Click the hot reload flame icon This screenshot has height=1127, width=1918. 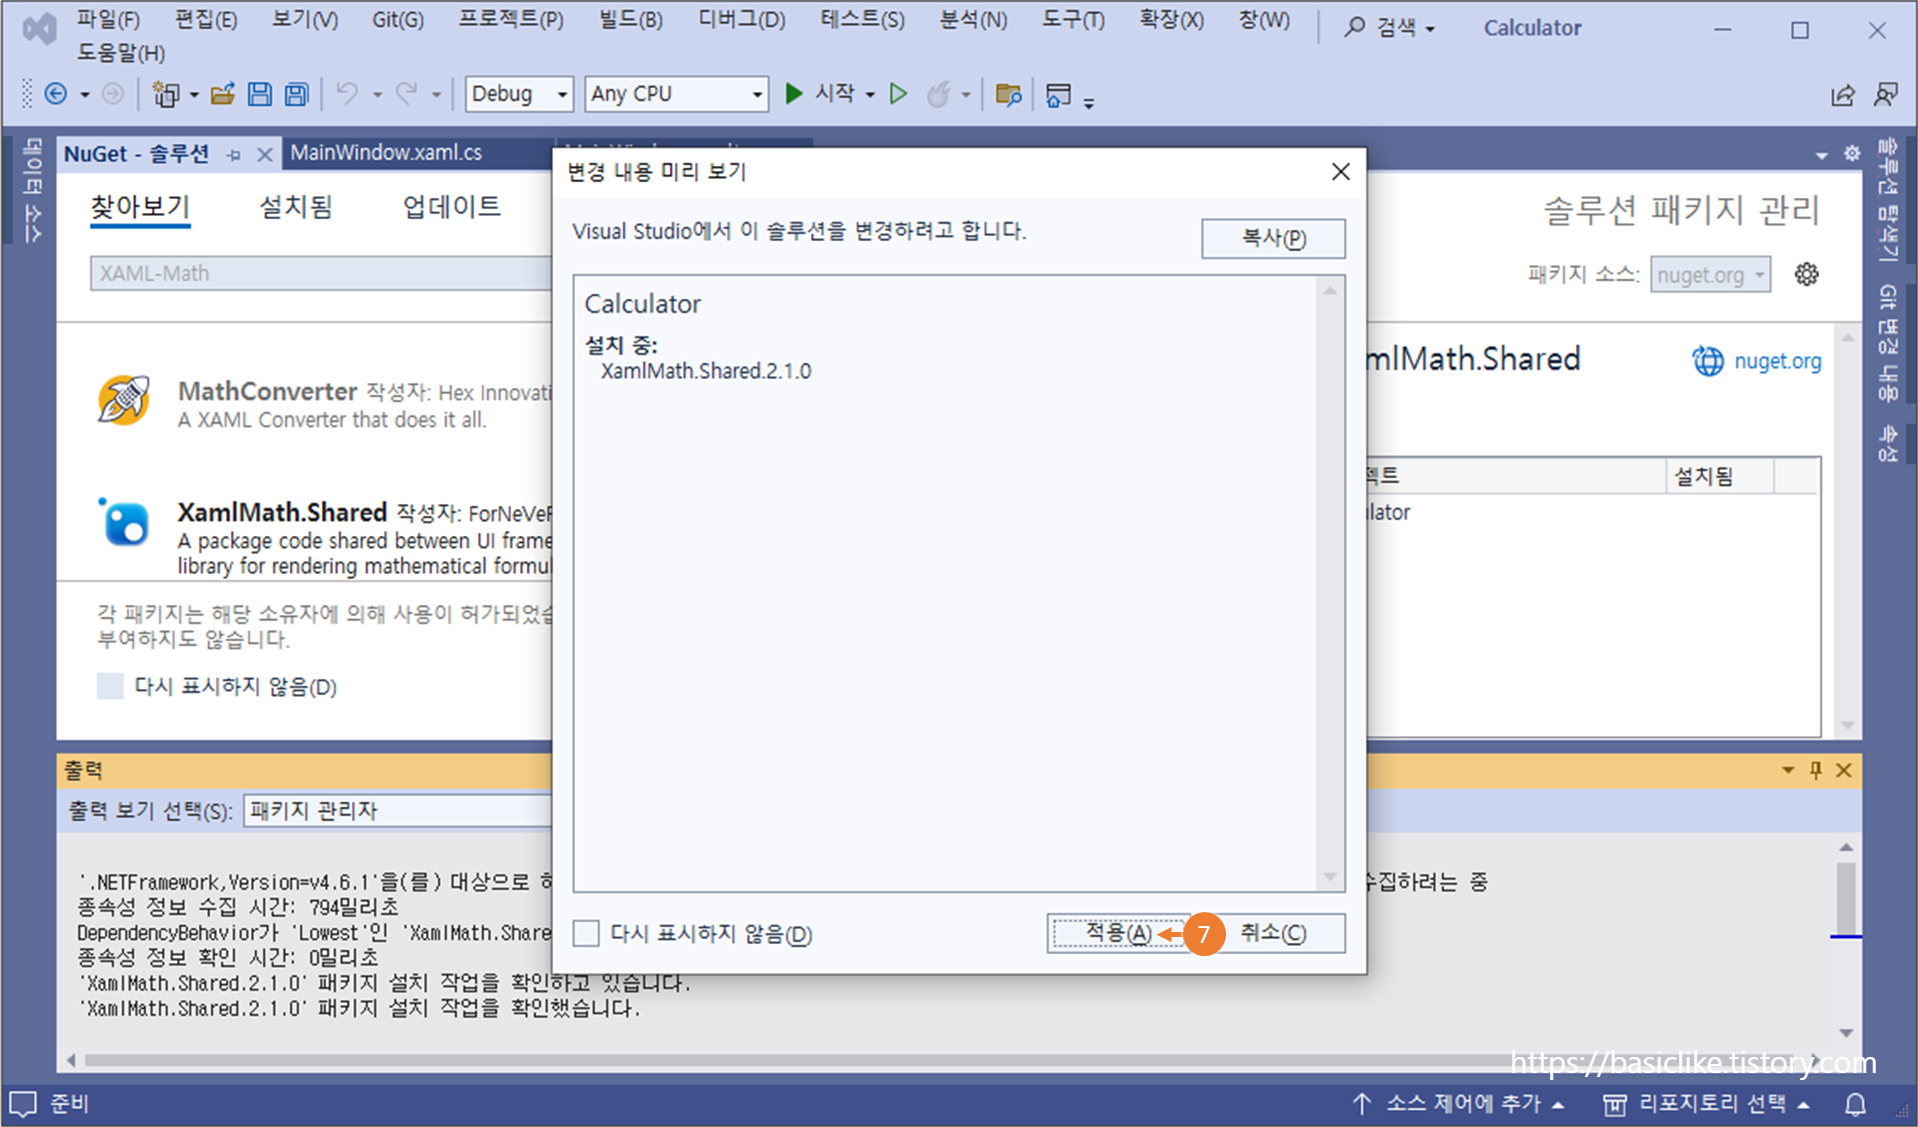(x=938, y=94)
